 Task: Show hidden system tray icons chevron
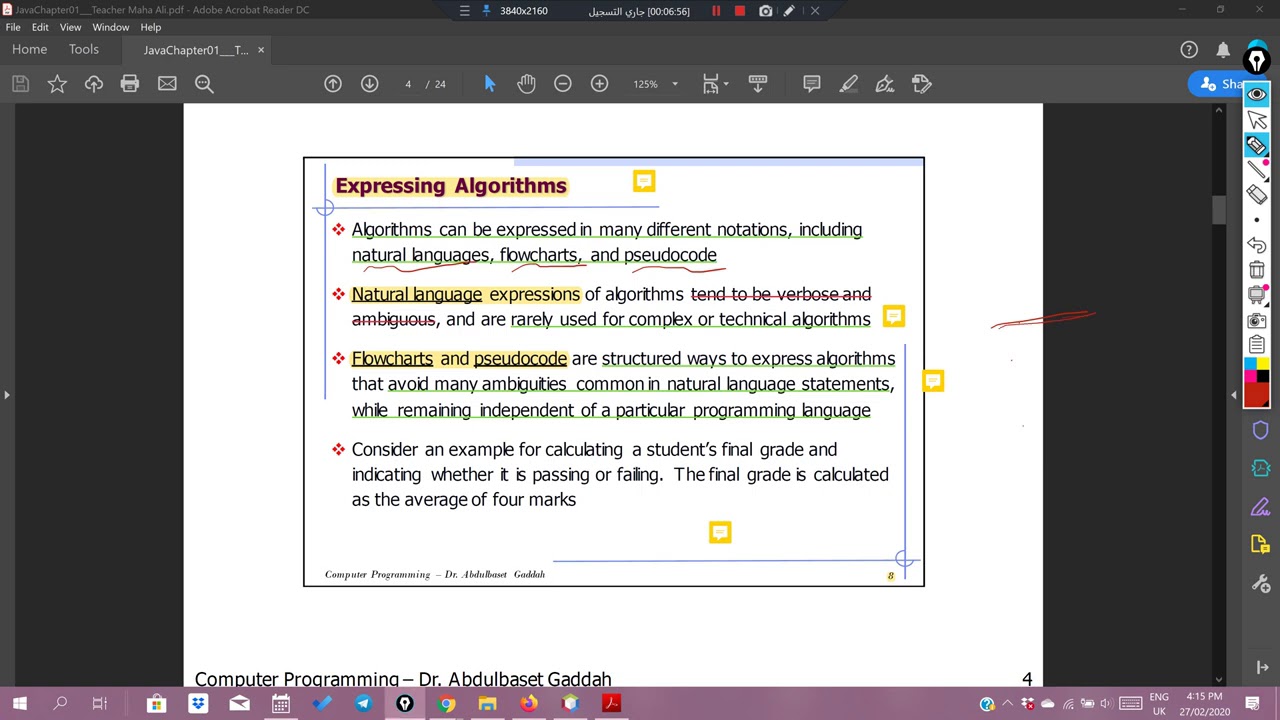tap(1008, 704)
